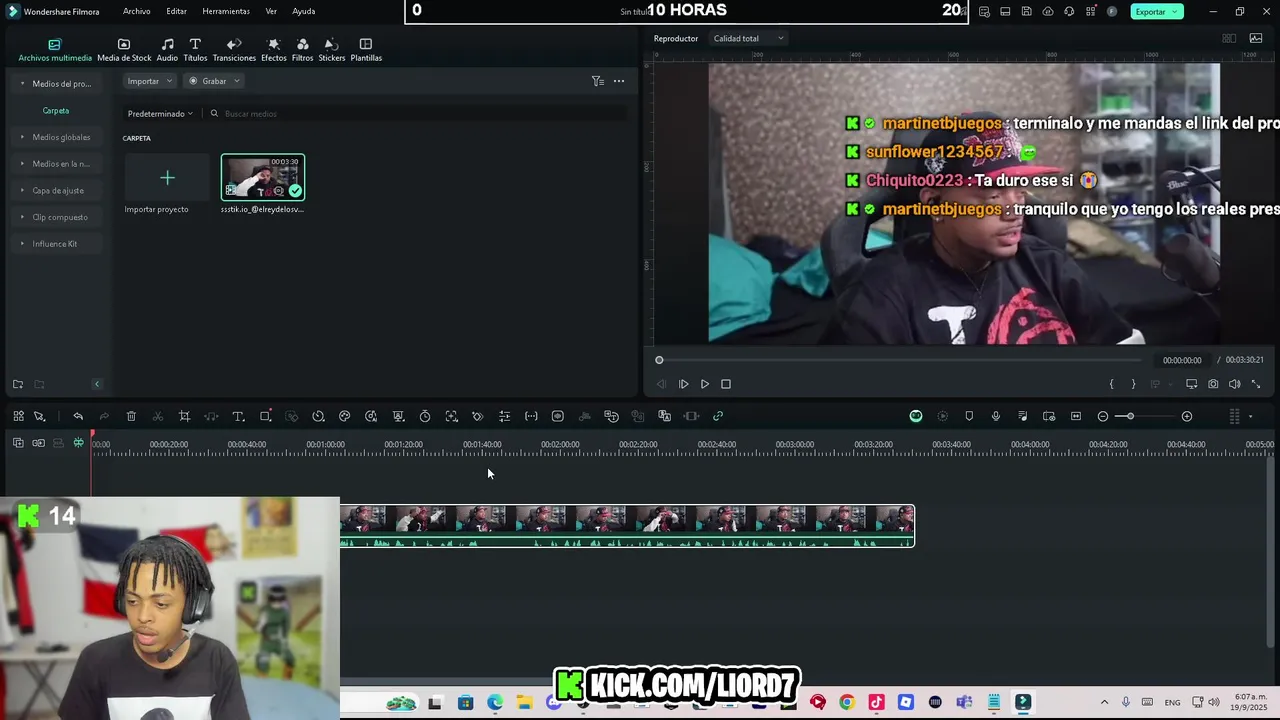Image resolution: width=1280 pixels, height=720 pixels.
Task: Switch to the Audio tab
Action: (x=167, y=50)
